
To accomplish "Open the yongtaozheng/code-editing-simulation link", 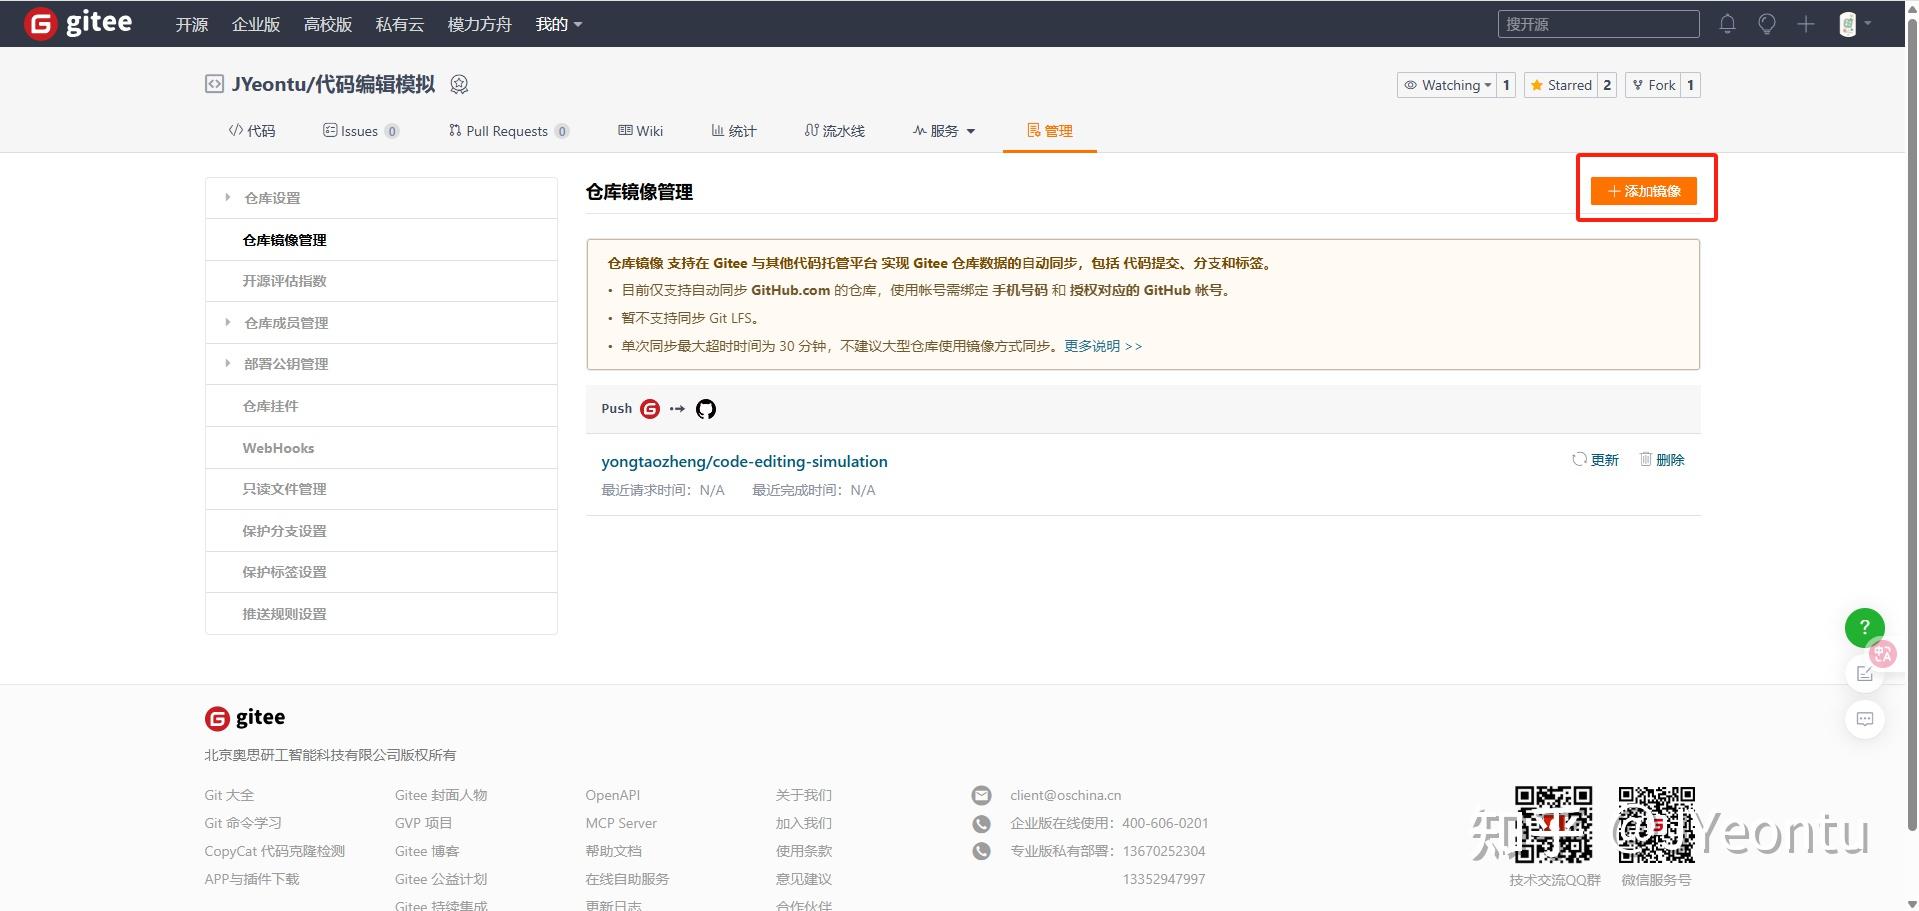I will click(x=744, y=461).
